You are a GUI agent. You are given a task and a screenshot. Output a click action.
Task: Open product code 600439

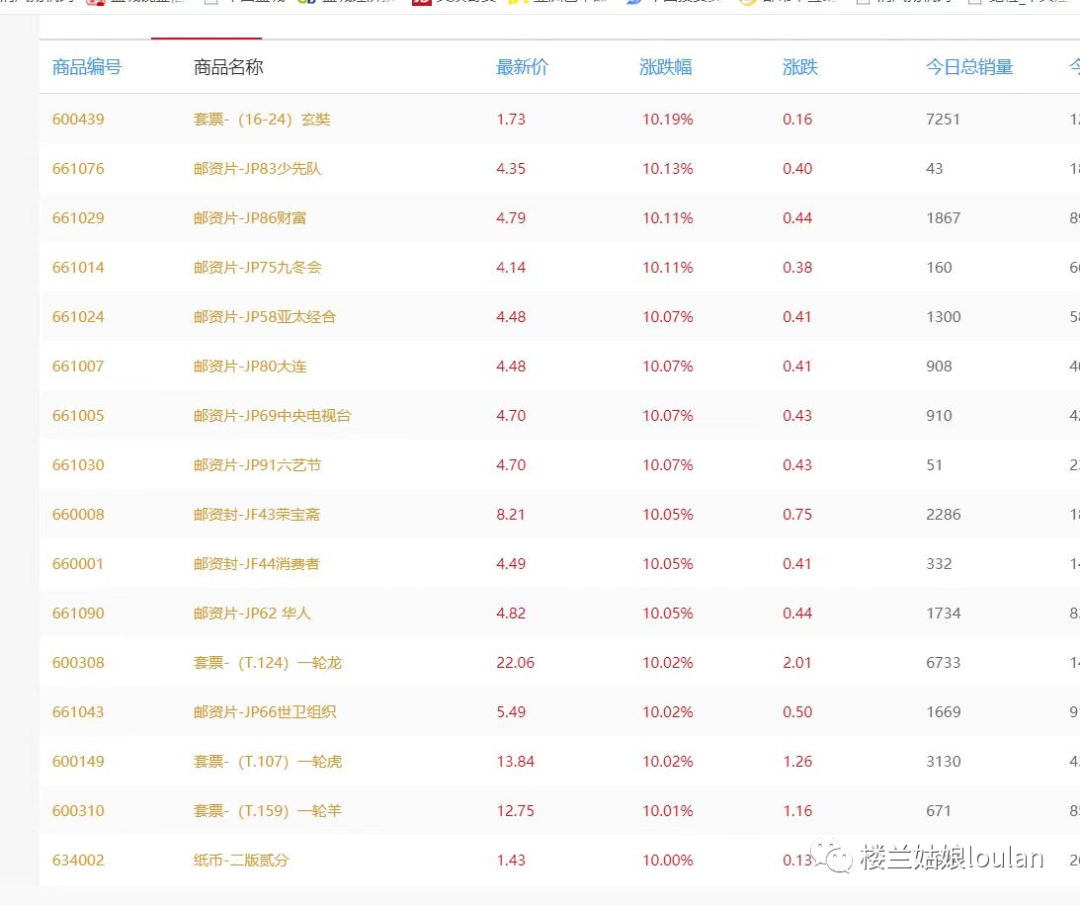coord(79,119)
